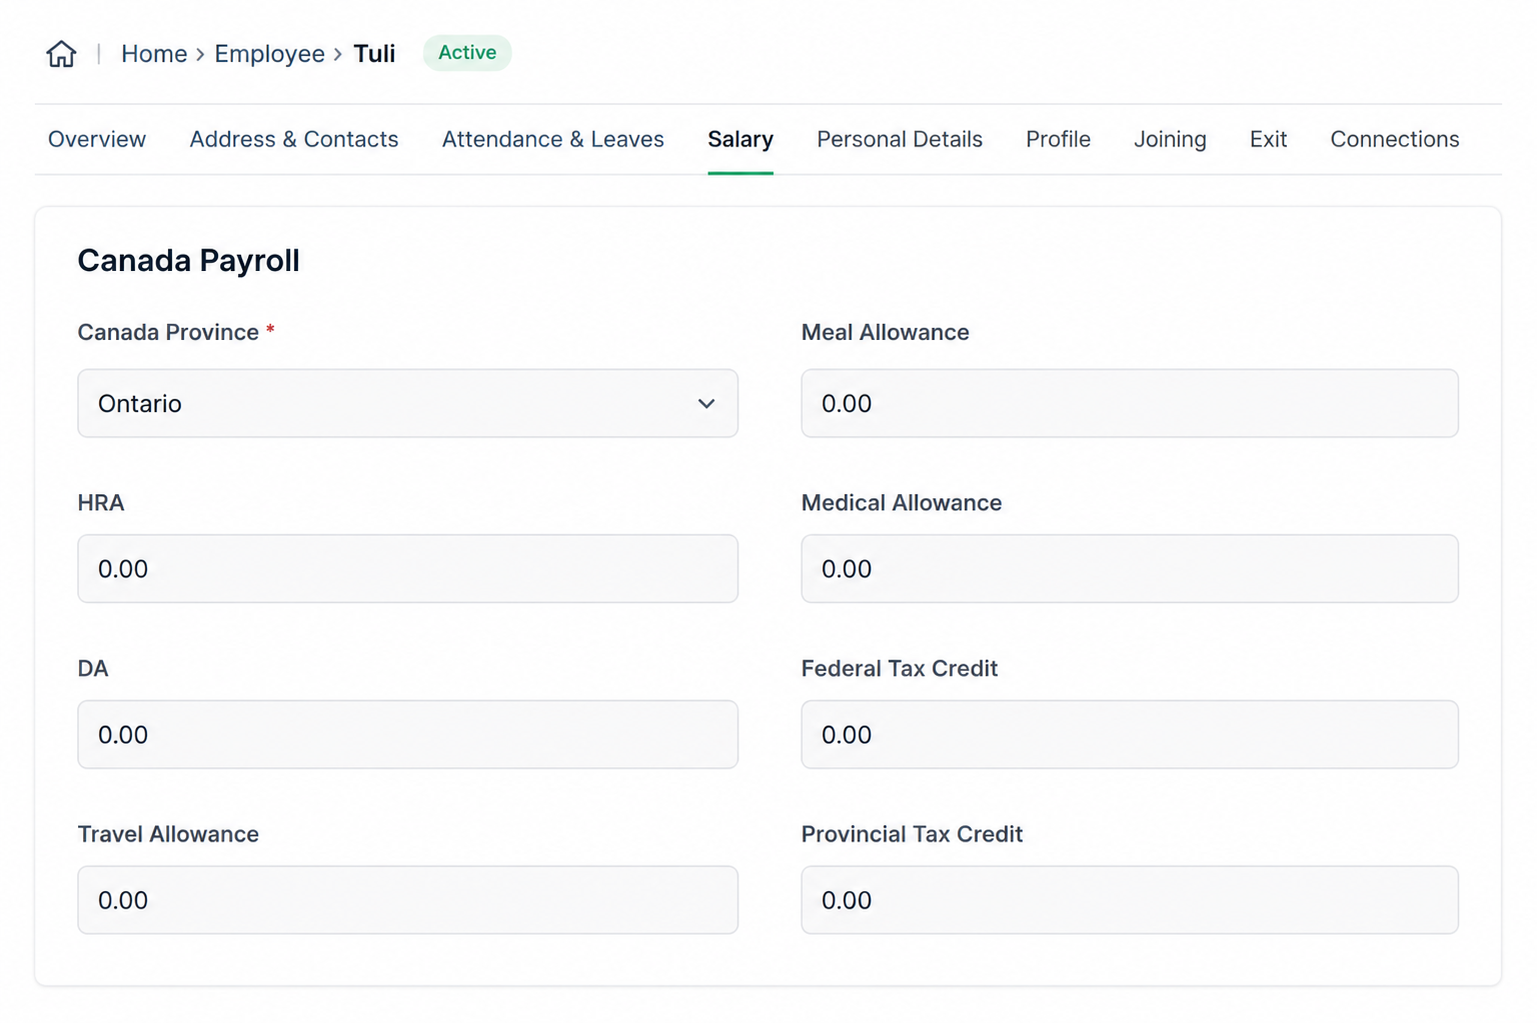Click the home icon in breadcrumb

(61, 53)
